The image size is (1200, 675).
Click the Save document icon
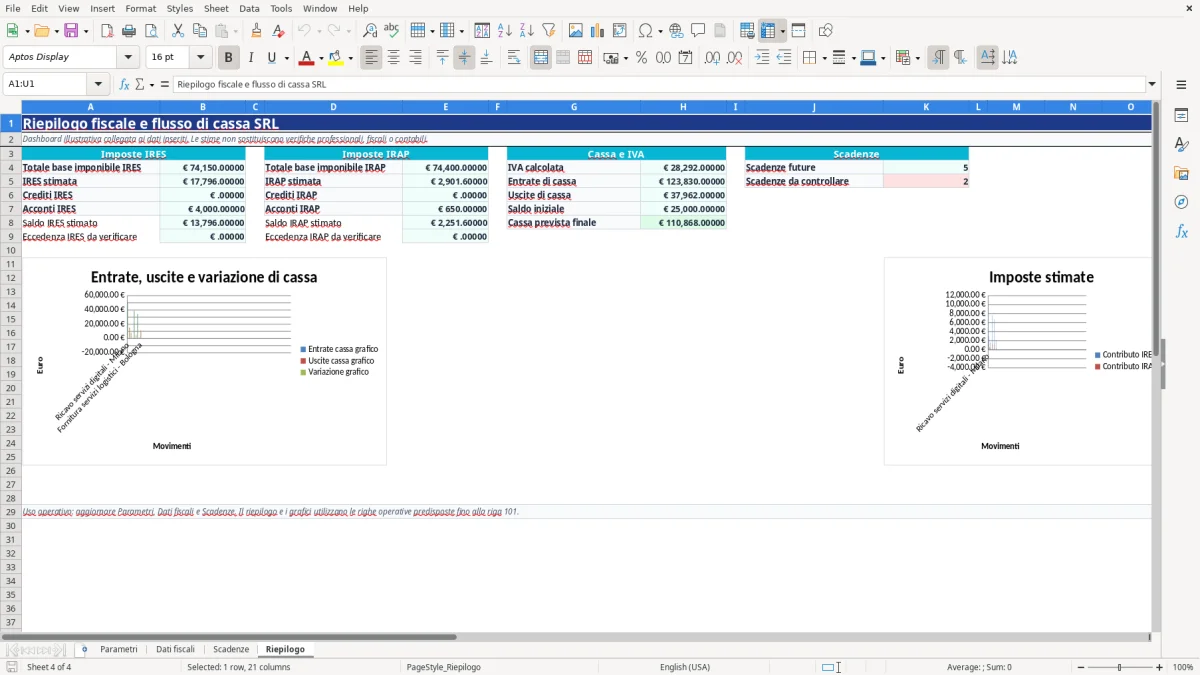71,31
